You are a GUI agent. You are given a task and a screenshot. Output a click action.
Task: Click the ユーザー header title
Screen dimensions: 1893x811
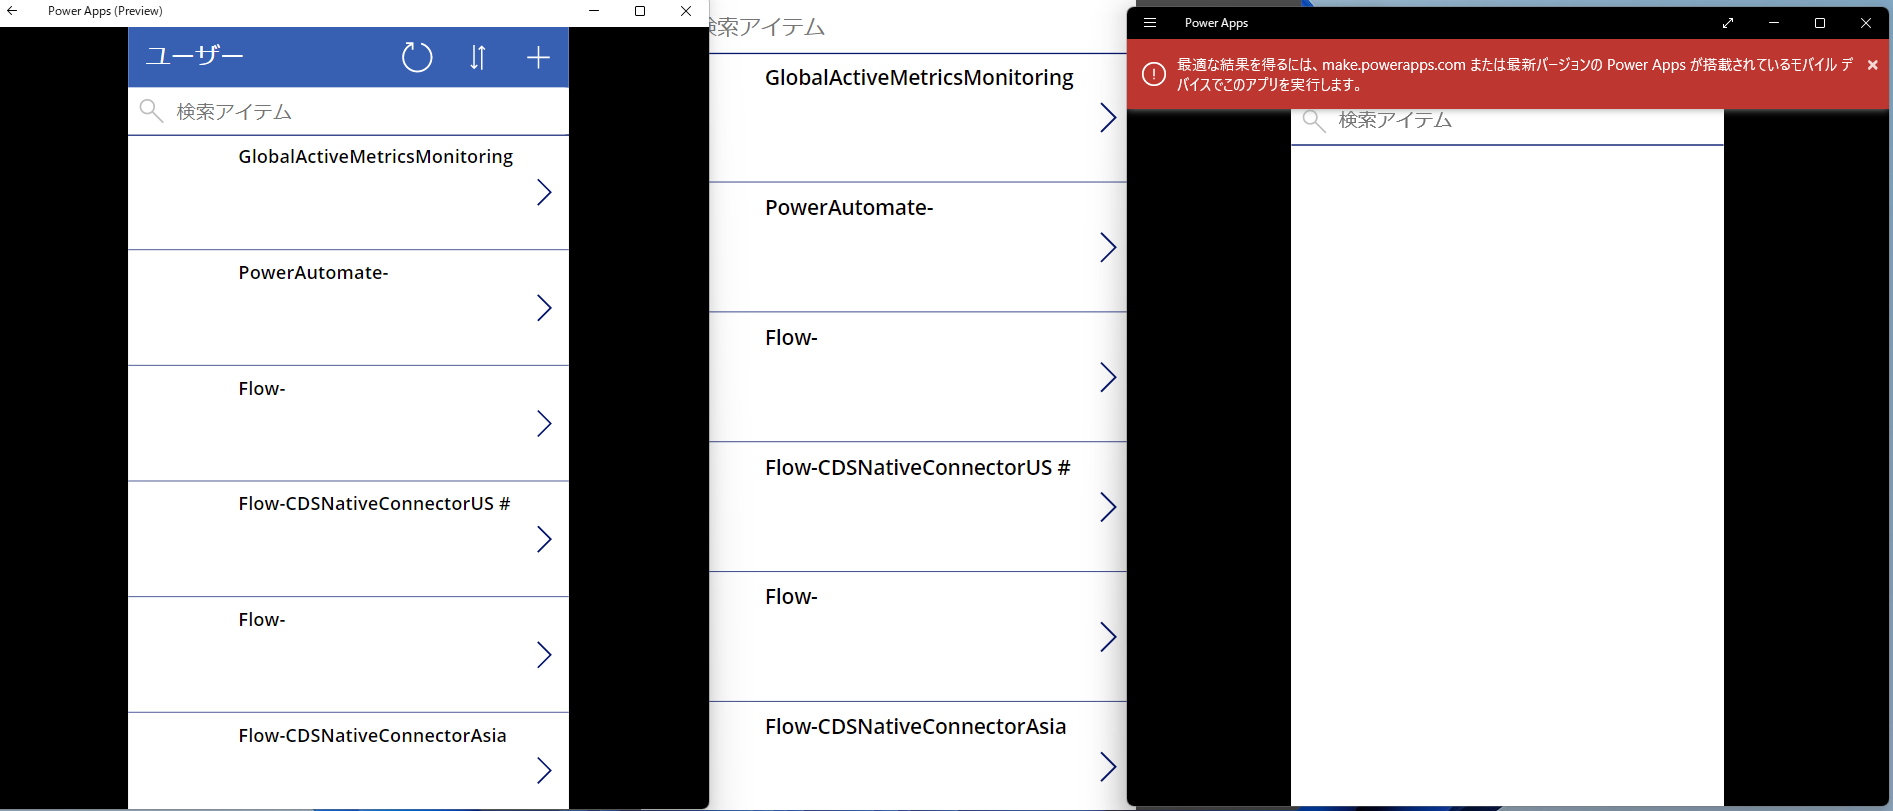point(194,56)
